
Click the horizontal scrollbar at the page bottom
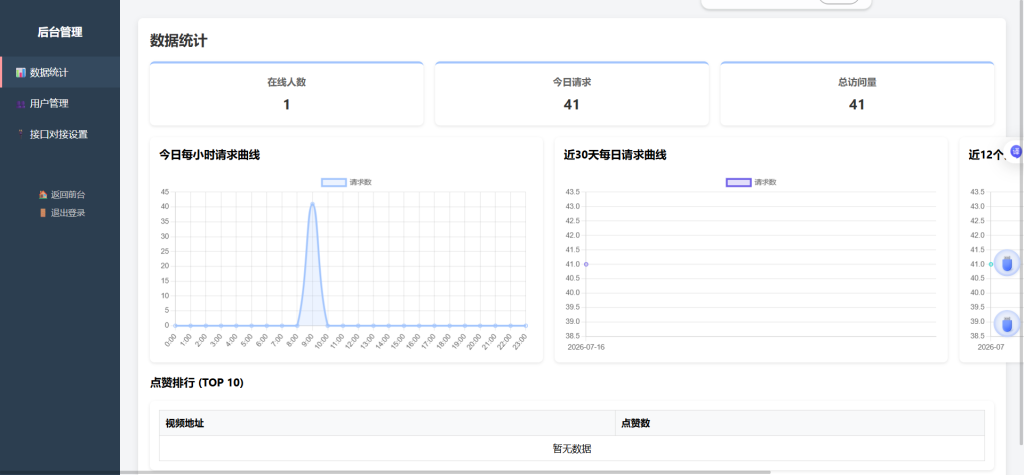click(x=445, y=472)
